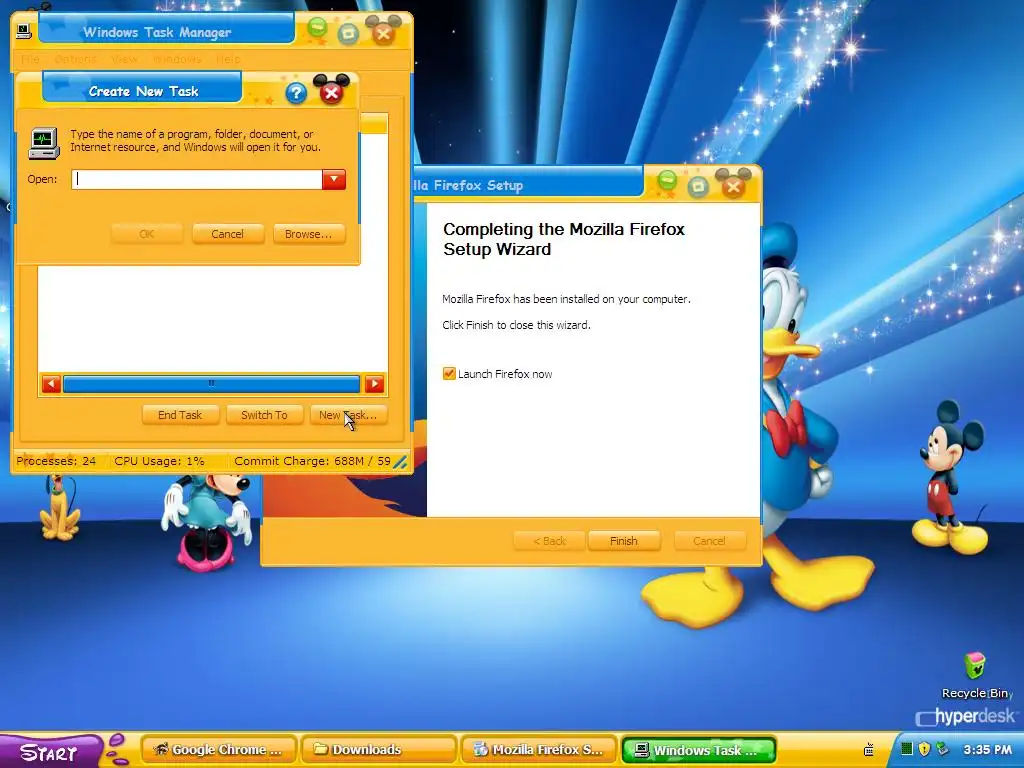
Task: Click the help question mark in Create New Task
Action: click(296, 93)
